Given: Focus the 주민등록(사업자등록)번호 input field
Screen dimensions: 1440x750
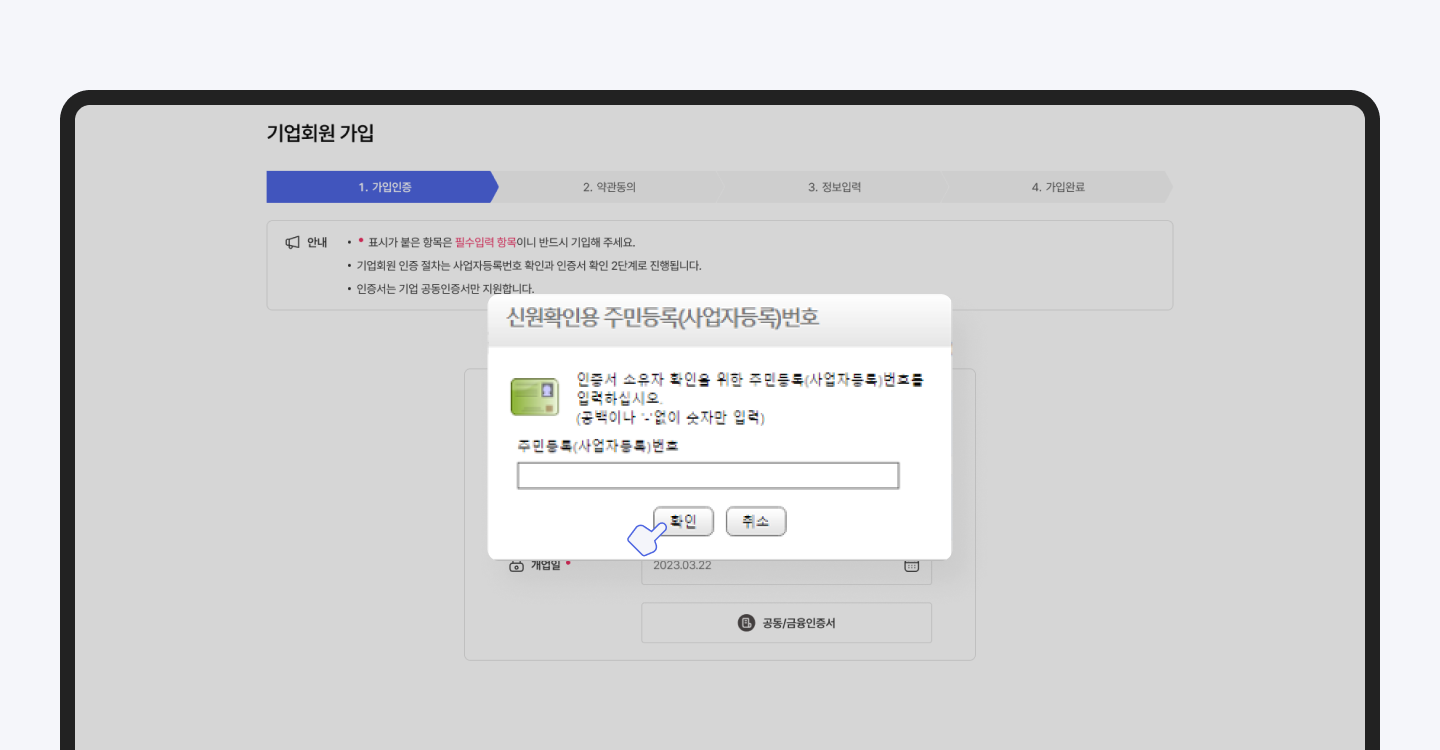Looking at the screenshot, I should (708, 476).
